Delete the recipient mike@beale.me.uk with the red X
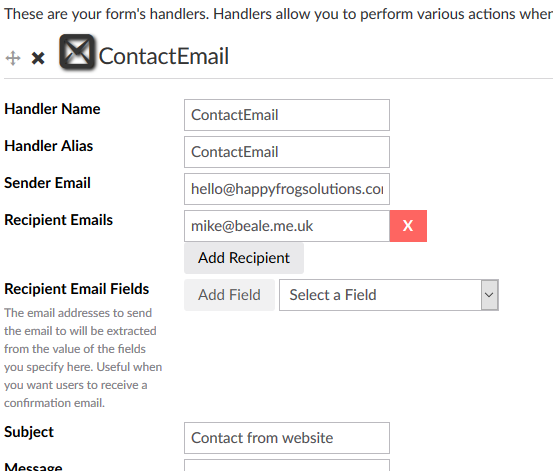The width and height of the screenshot is (553, 471). click(x=408, y=226)
